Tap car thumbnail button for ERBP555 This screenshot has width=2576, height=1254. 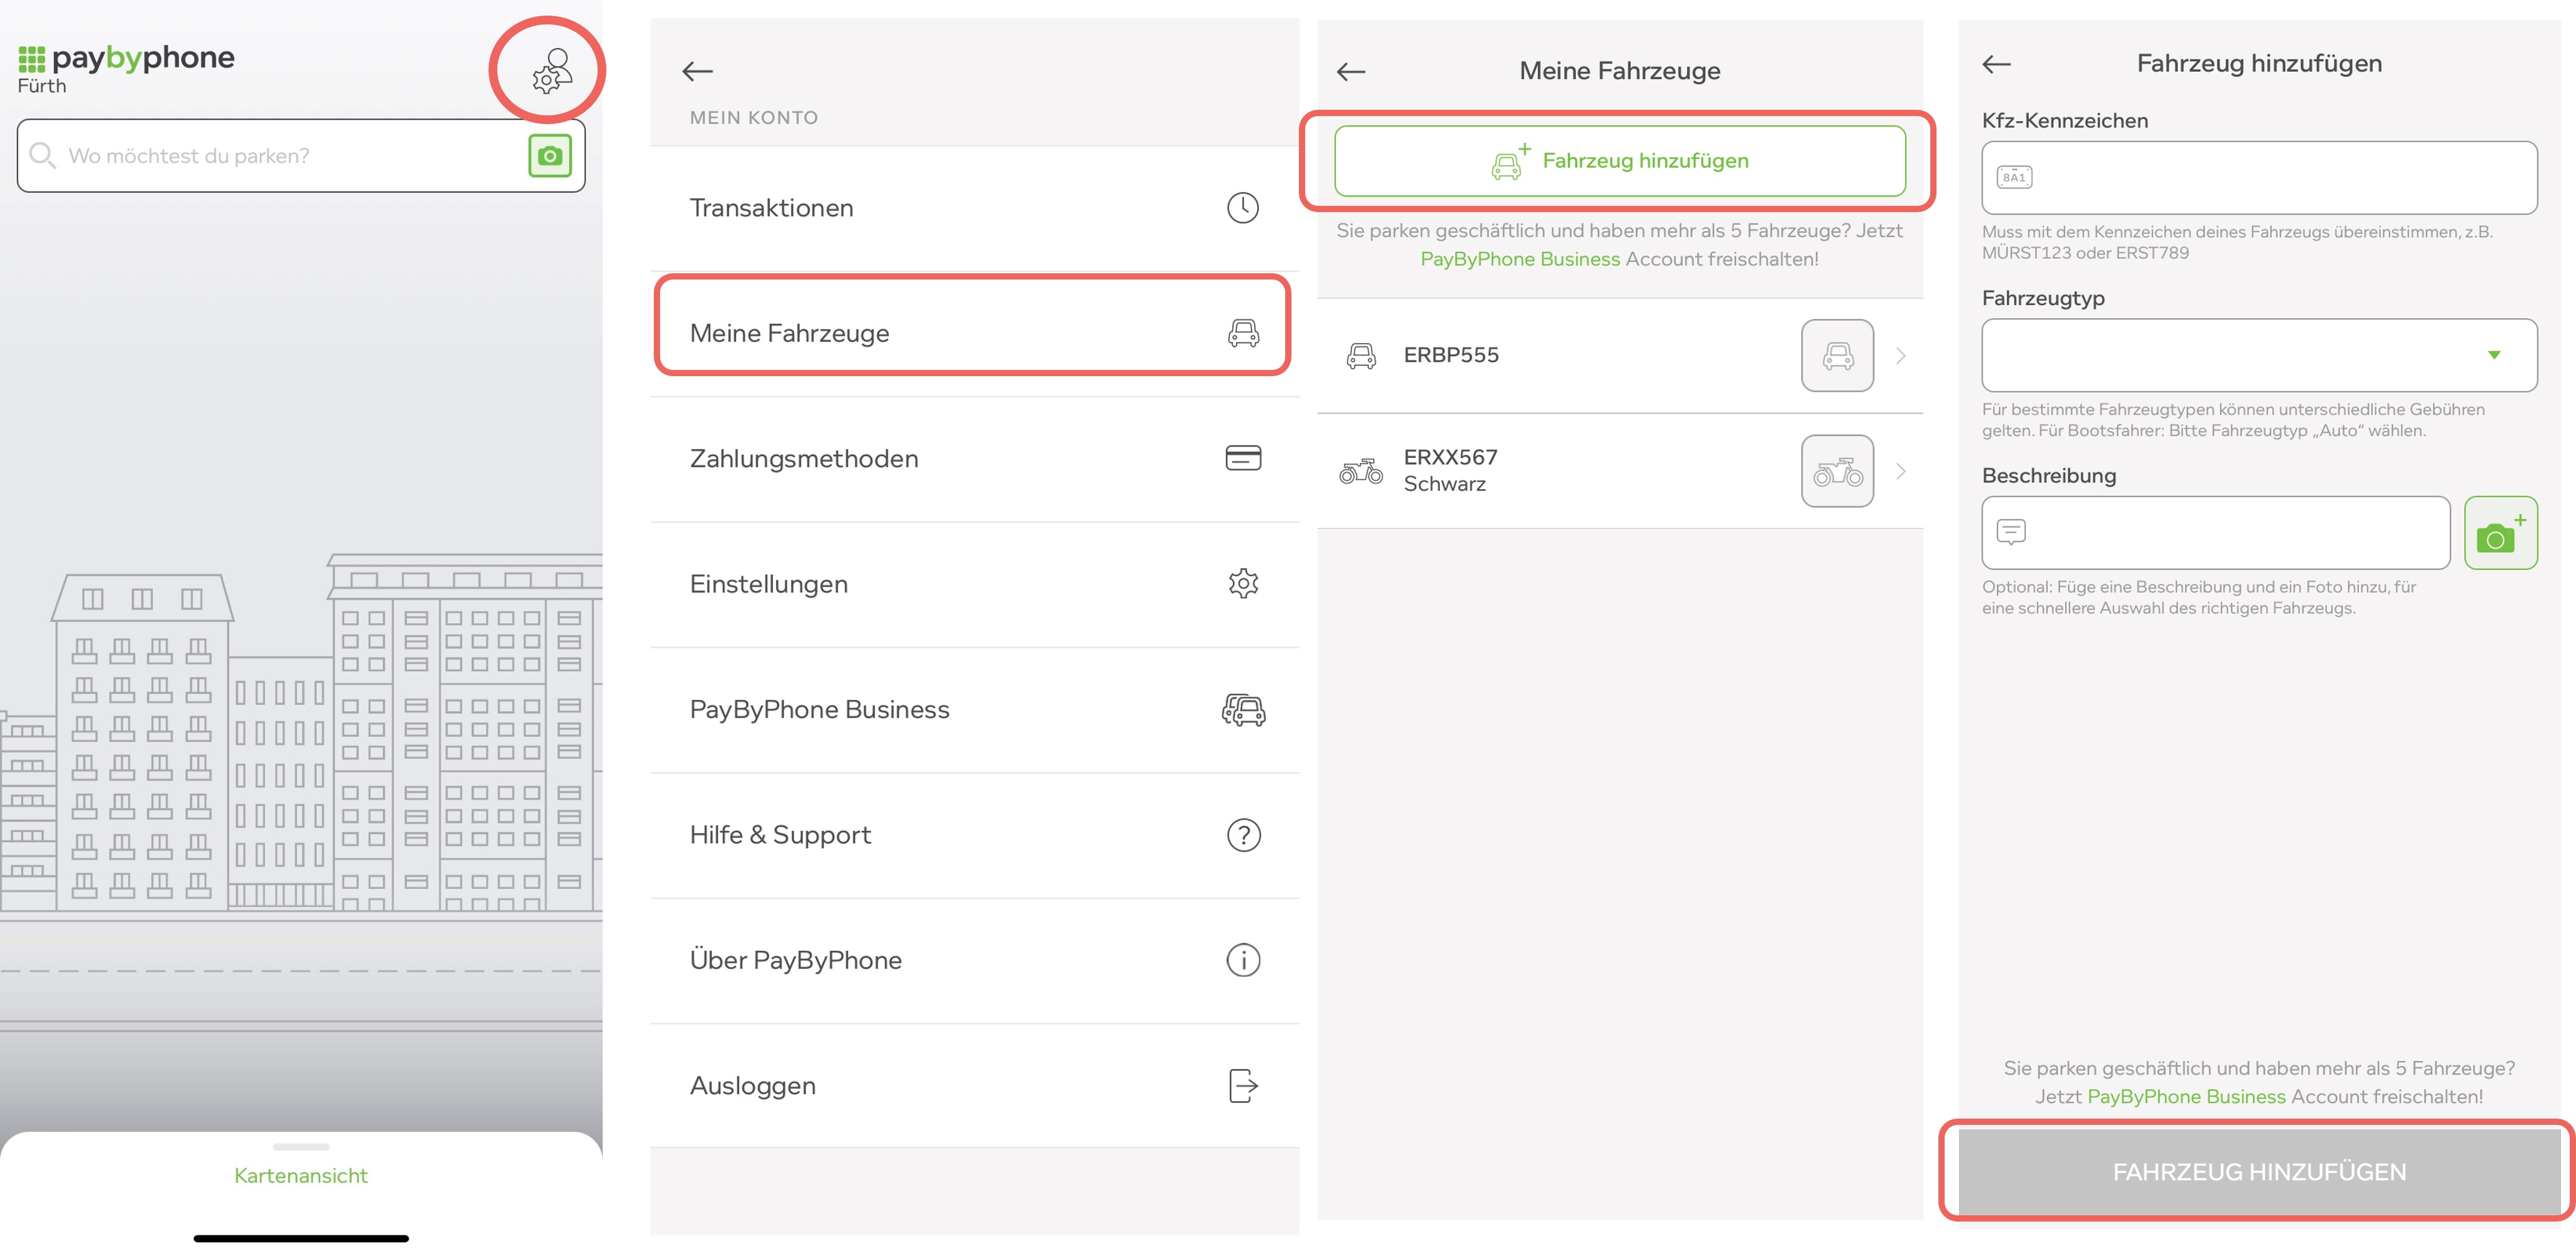click(x=1837, y=355)
